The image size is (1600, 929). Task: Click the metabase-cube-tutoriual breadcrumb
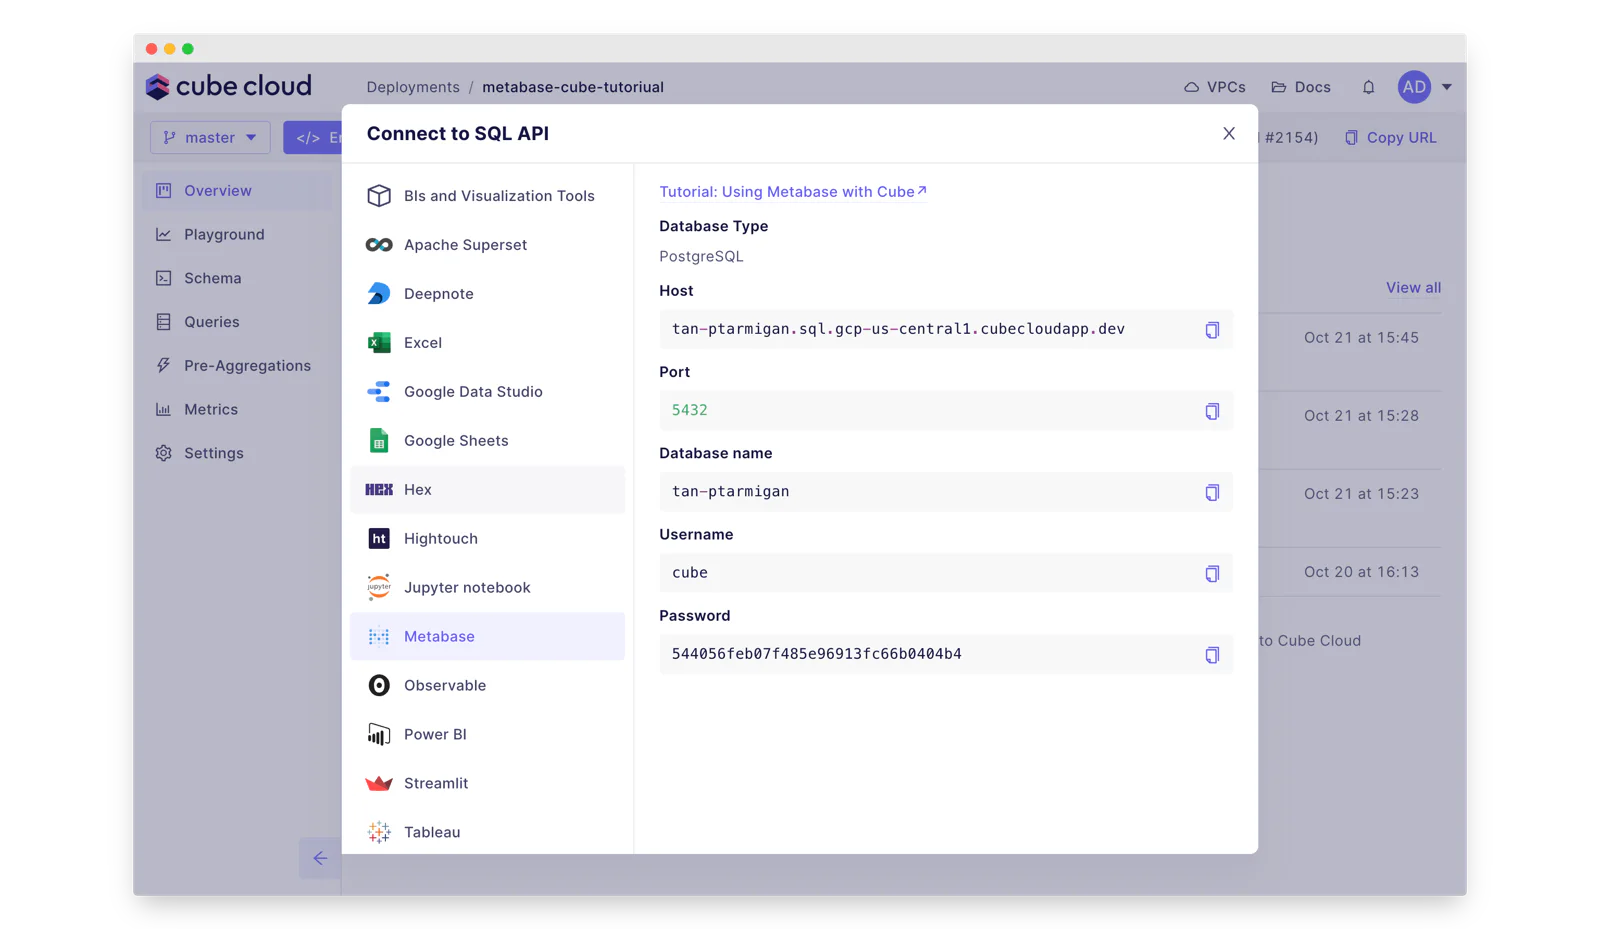tap(573, 87)
